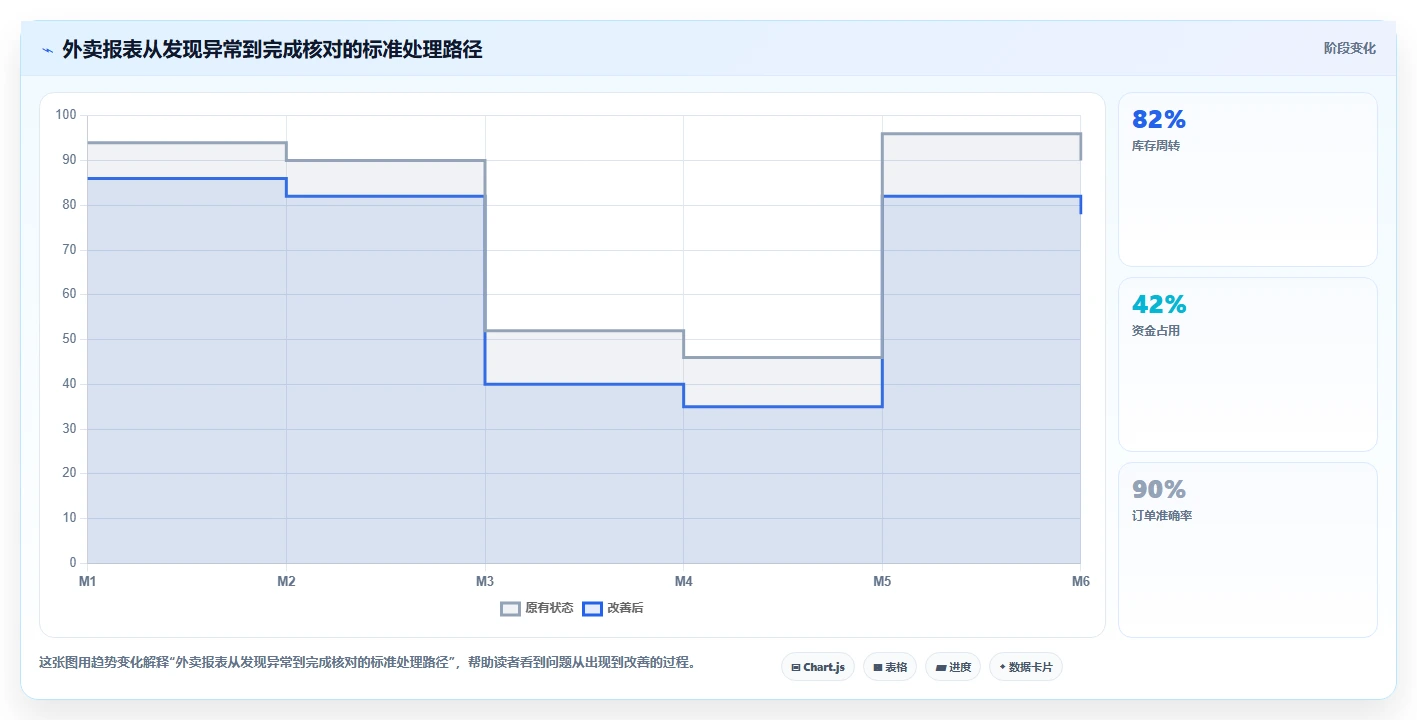This screenshot has height=720, width=1417.
Task: Select the 进度 tag chip
Action: (x=952, y=667)
